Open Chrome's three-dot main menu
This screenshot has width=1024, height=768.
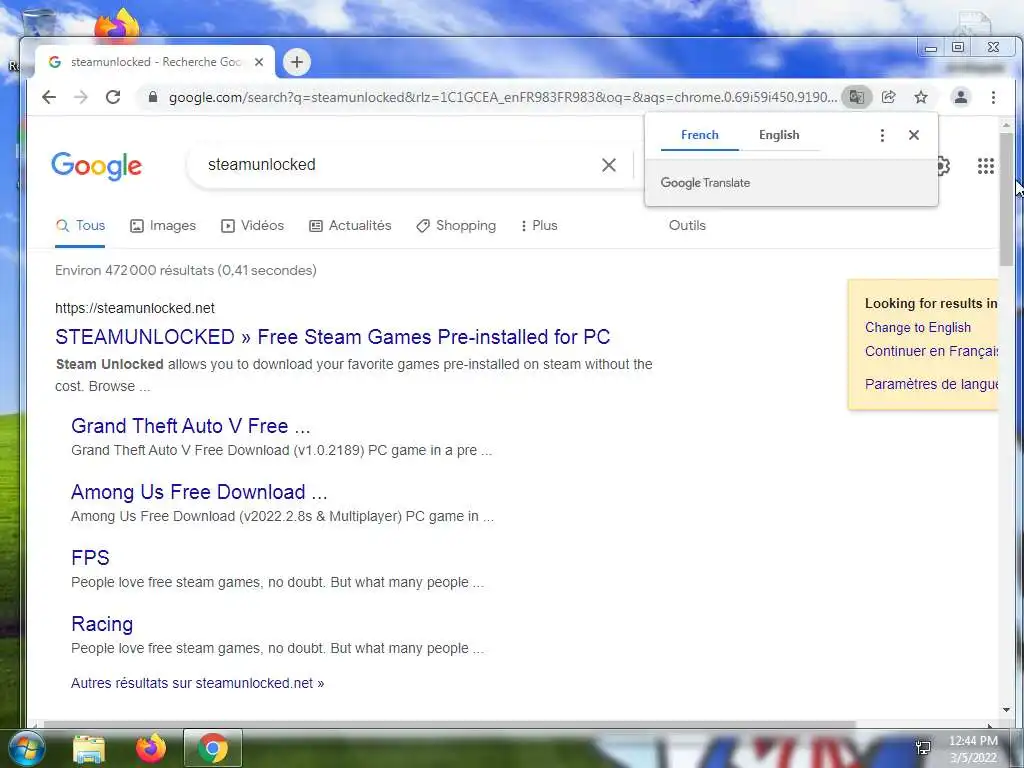pos(993,97)
